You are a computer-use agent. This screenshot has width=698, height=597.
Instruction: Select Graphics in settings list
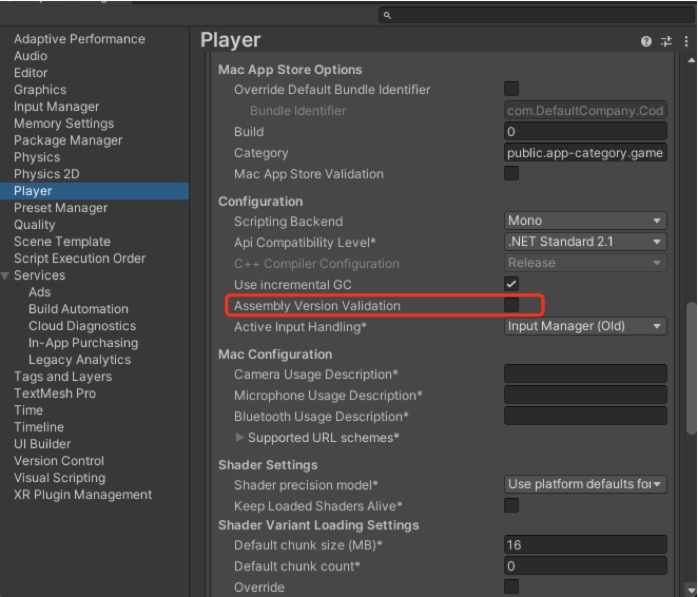pyautogui.click(x=41, y=90)
